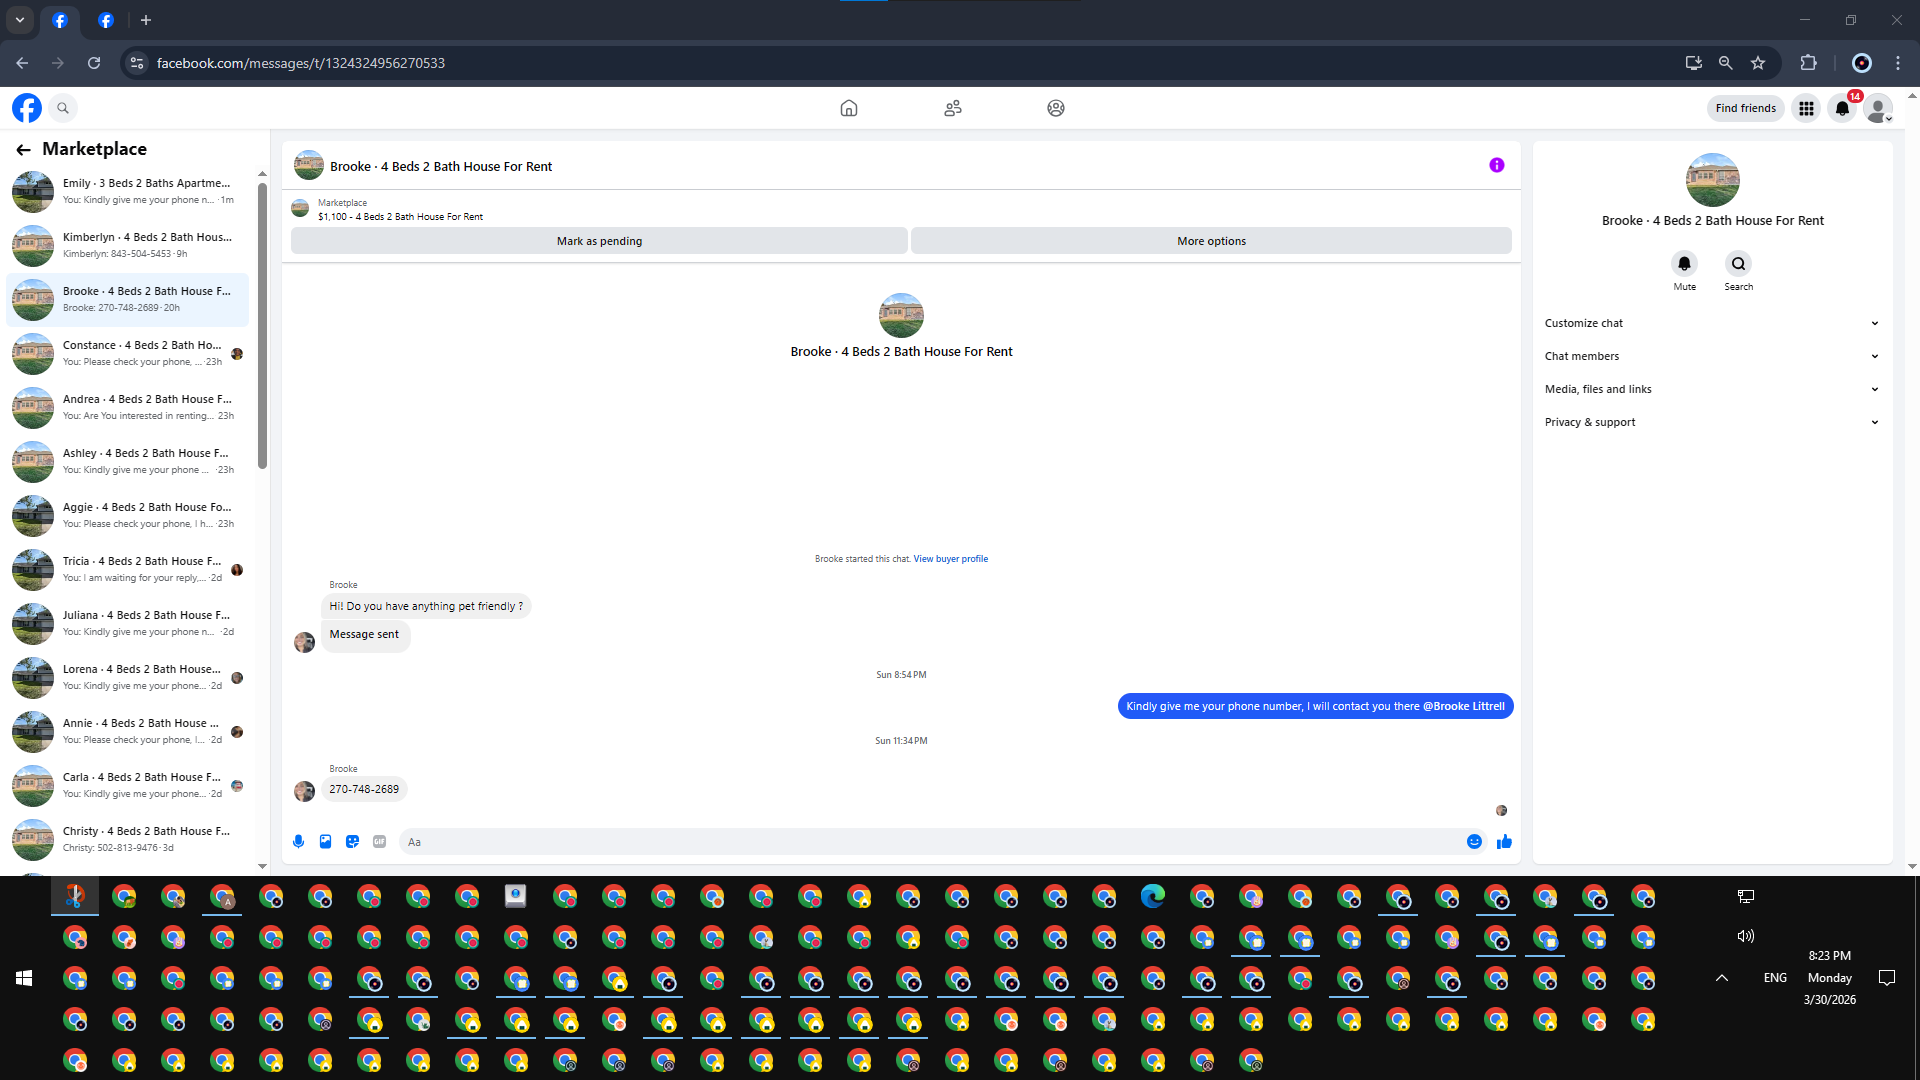Expand Customize chat section

pos(1711,323)
